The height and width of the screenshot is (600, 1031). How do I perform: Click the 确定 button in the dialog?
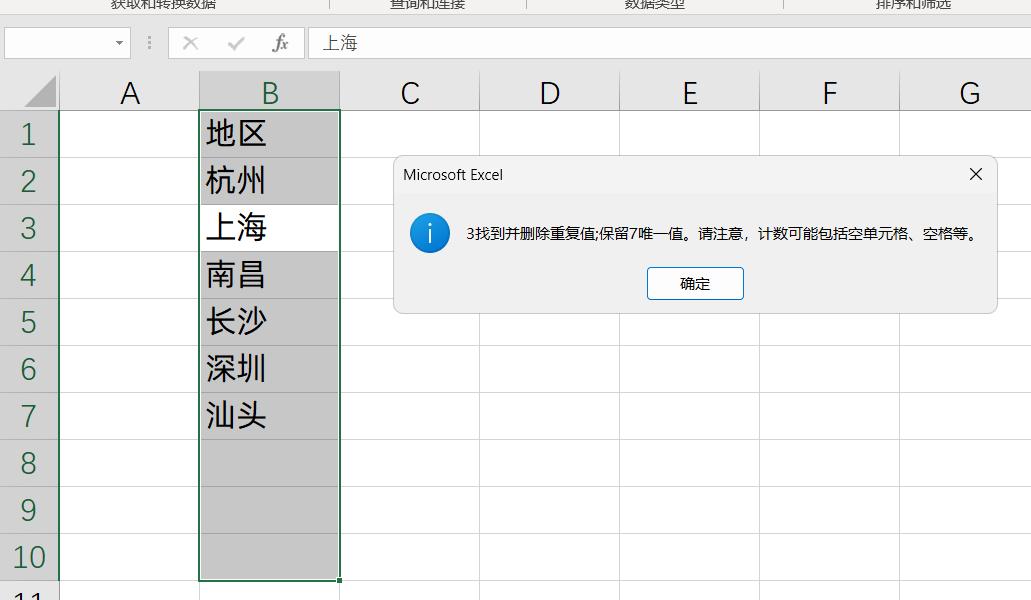(695, 283)
